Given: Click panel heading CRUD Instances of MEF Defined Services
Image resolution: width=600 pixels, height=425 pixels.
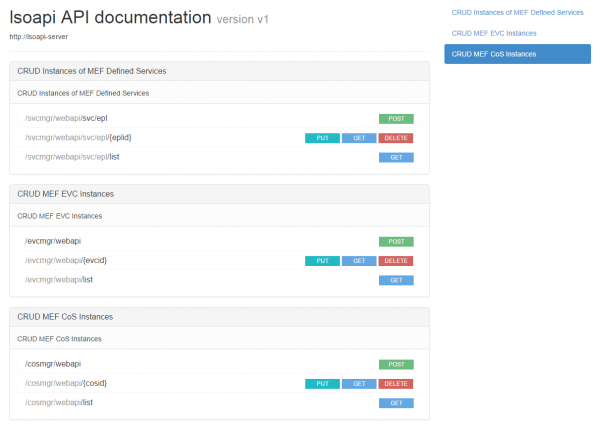Looking at the screenshot, I should tap(92, 71).
